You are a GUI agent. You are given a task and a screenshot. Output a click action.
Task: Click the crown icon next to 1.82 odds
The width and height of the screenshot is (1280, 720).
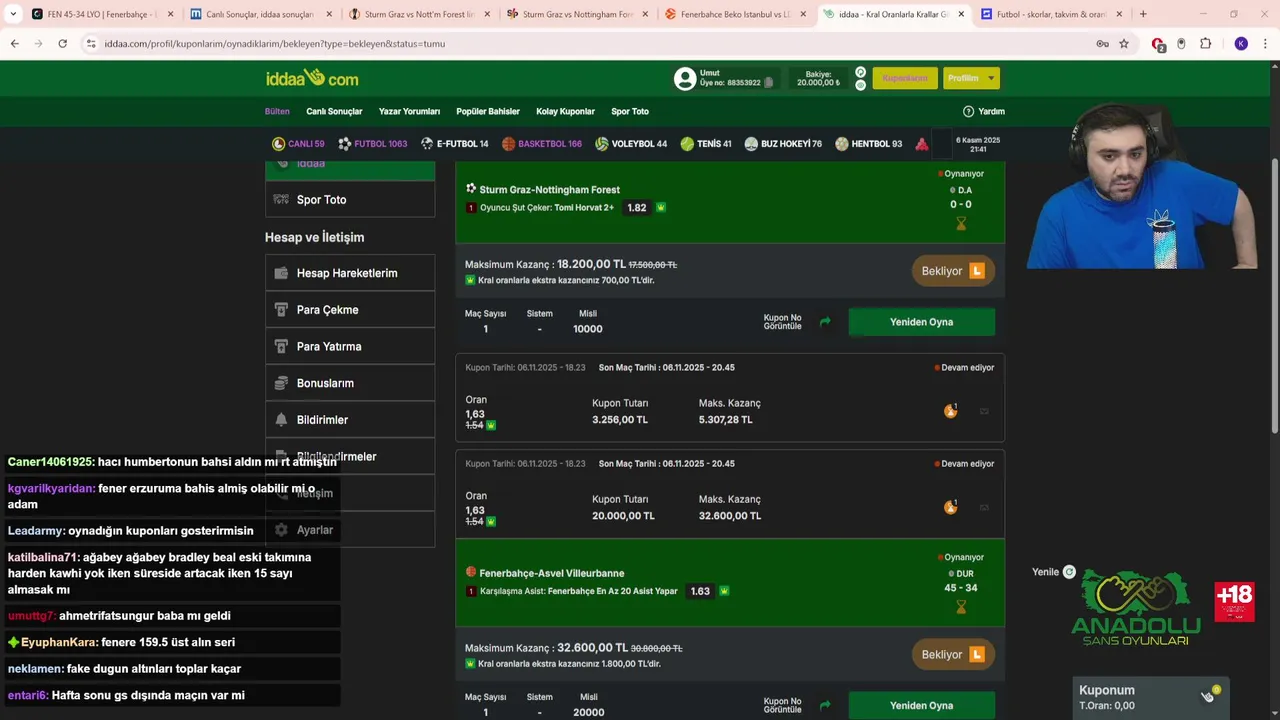[661, 208]
